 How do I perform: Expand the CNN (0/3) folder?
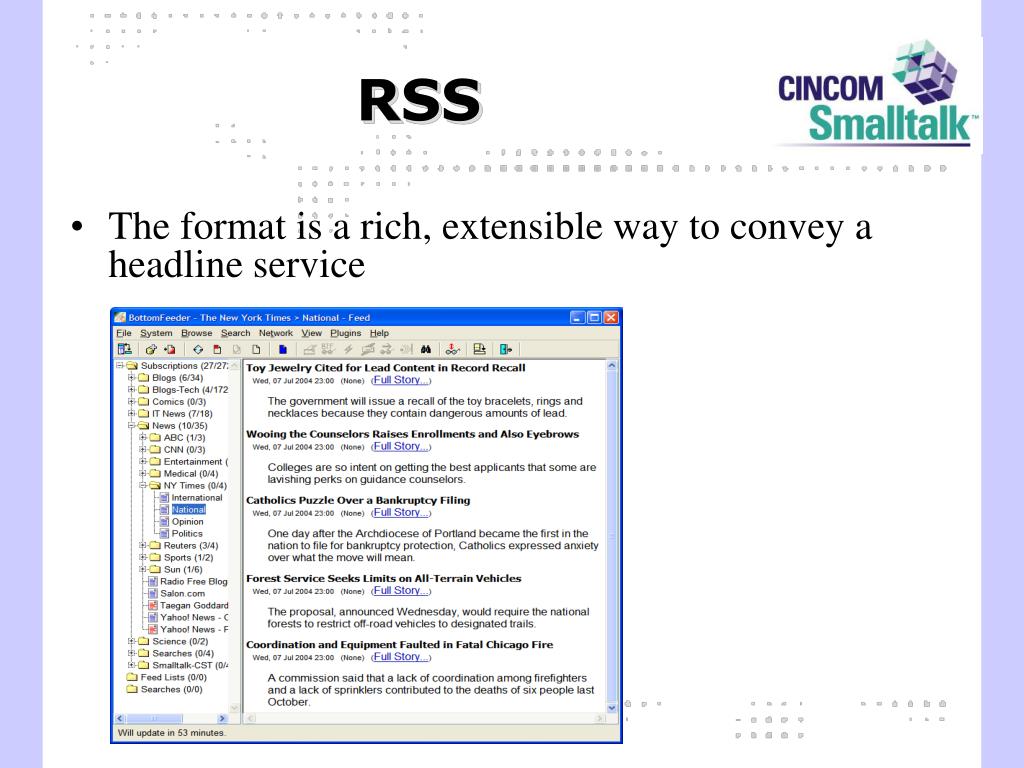[x=142, y=449]
